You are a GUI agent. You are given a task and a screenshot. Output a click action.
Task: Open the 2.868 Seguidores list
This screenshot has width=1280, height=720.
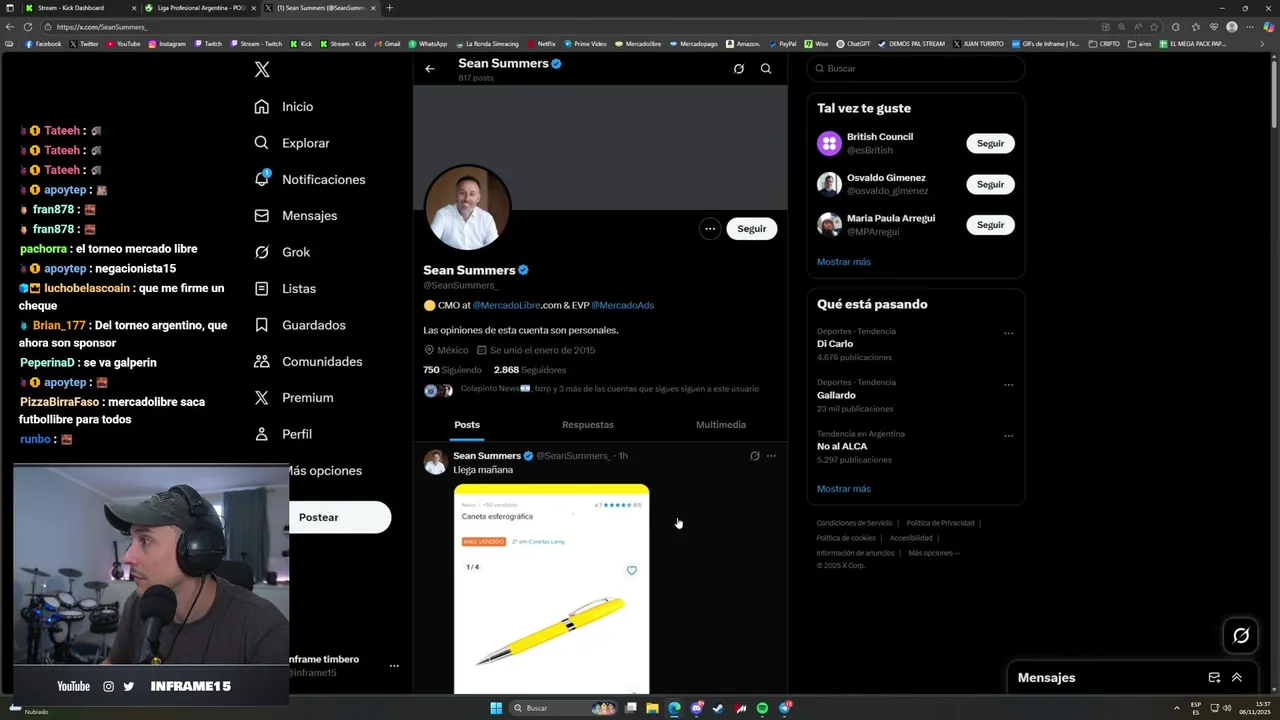[530, 370]
